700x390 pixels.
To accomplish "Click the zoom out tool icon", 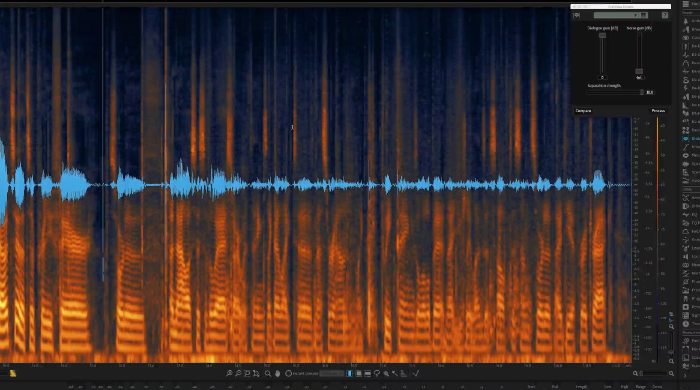I will 238,373.
